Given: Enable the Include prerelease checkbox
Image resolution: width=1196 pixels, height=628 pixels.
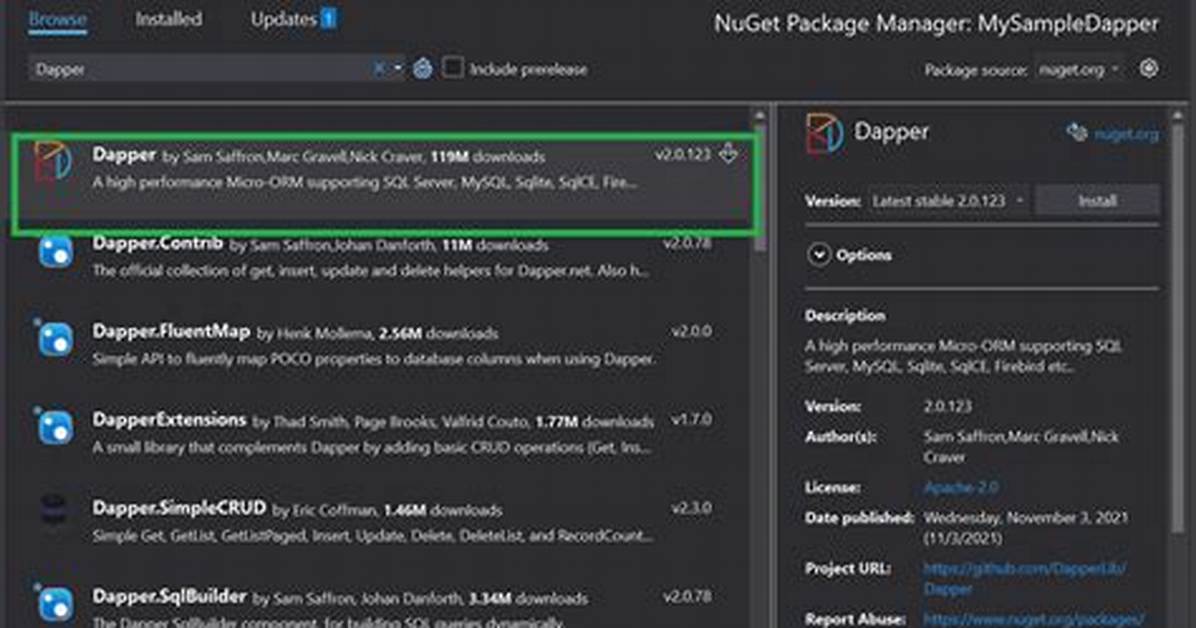Looking at the screenshot, I should [x=452, y=68].
